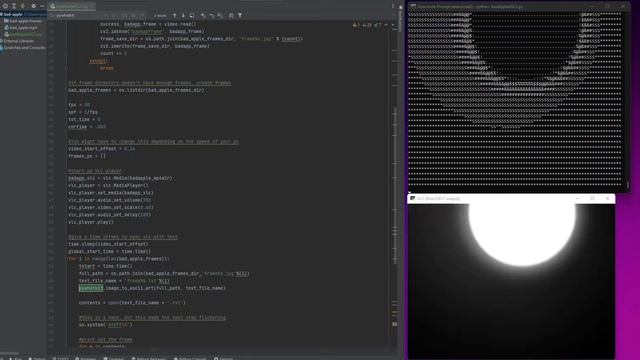This screenshot has width=640, height=360.
Task: Click the 'frames_ps = []' line
Action: [x=87, y=156]
